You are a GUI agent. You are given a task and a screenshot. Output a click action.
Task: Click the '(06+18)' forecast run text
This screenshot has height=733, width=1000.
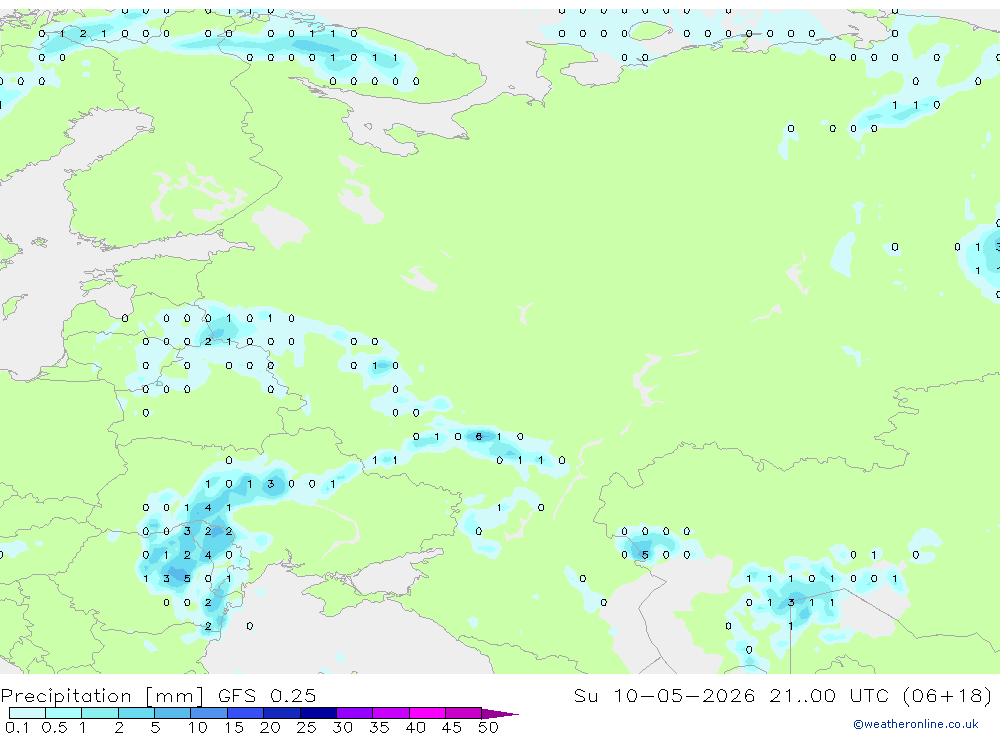pos(948,696)
